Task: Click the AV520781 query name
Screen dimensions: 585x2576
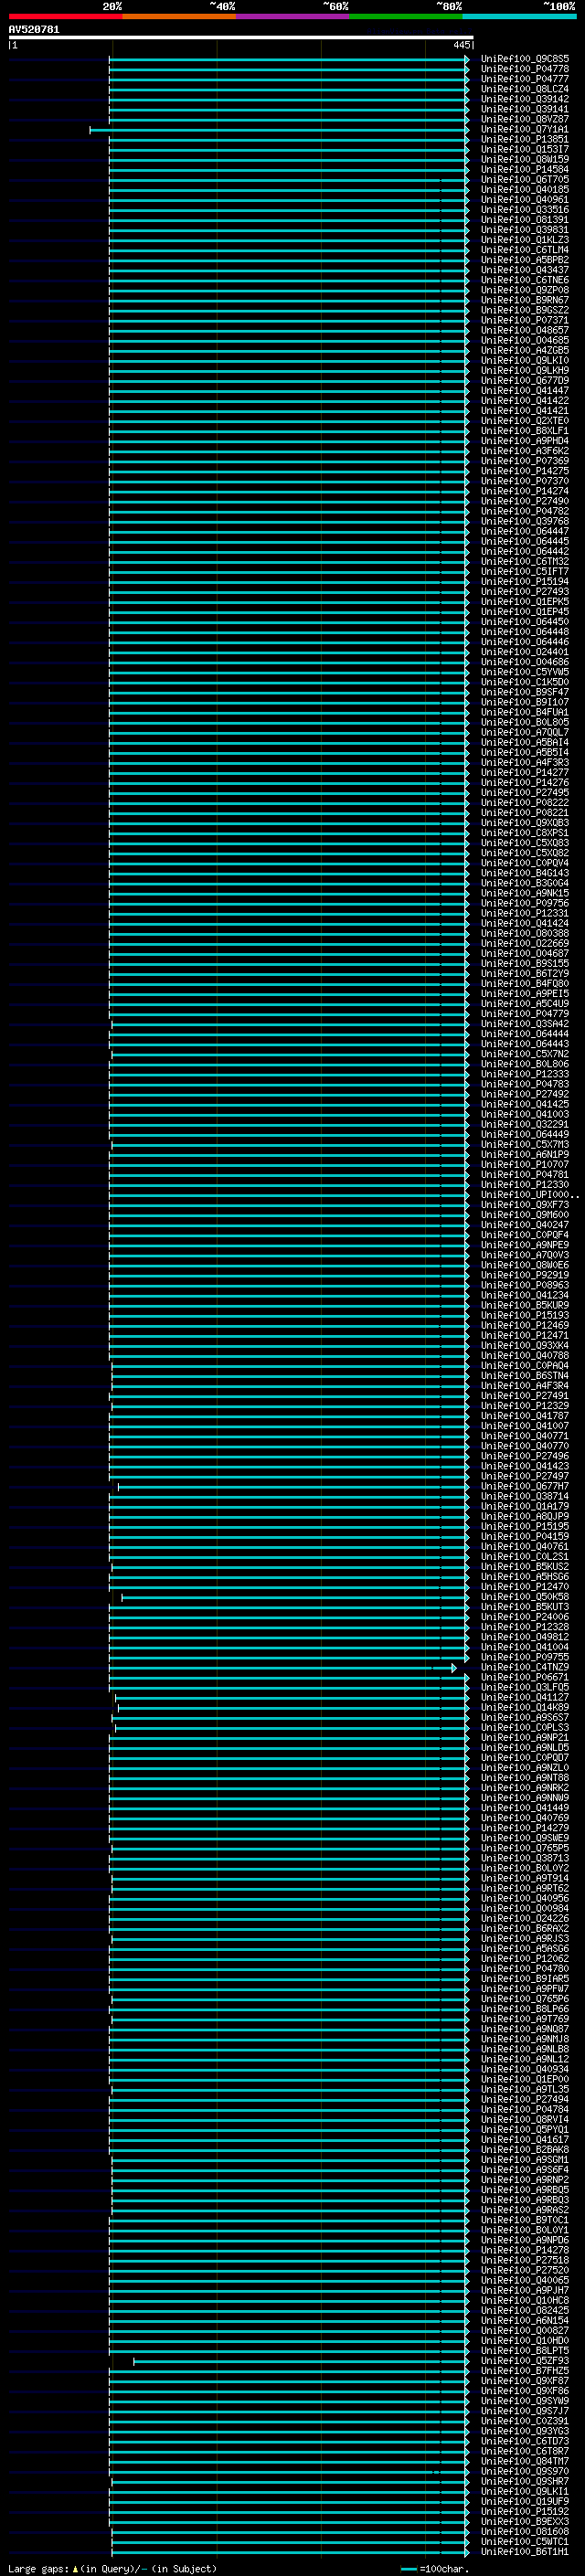Action: (34, 30)
